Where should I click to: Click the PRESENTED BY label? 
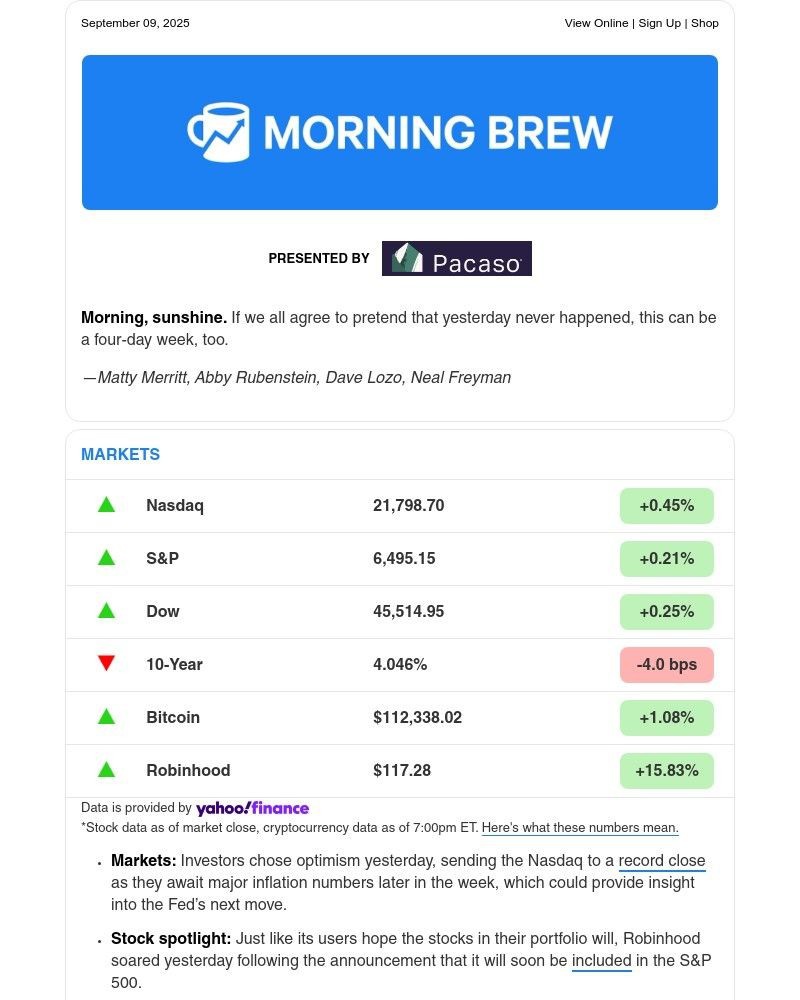(x=319, y=258)
